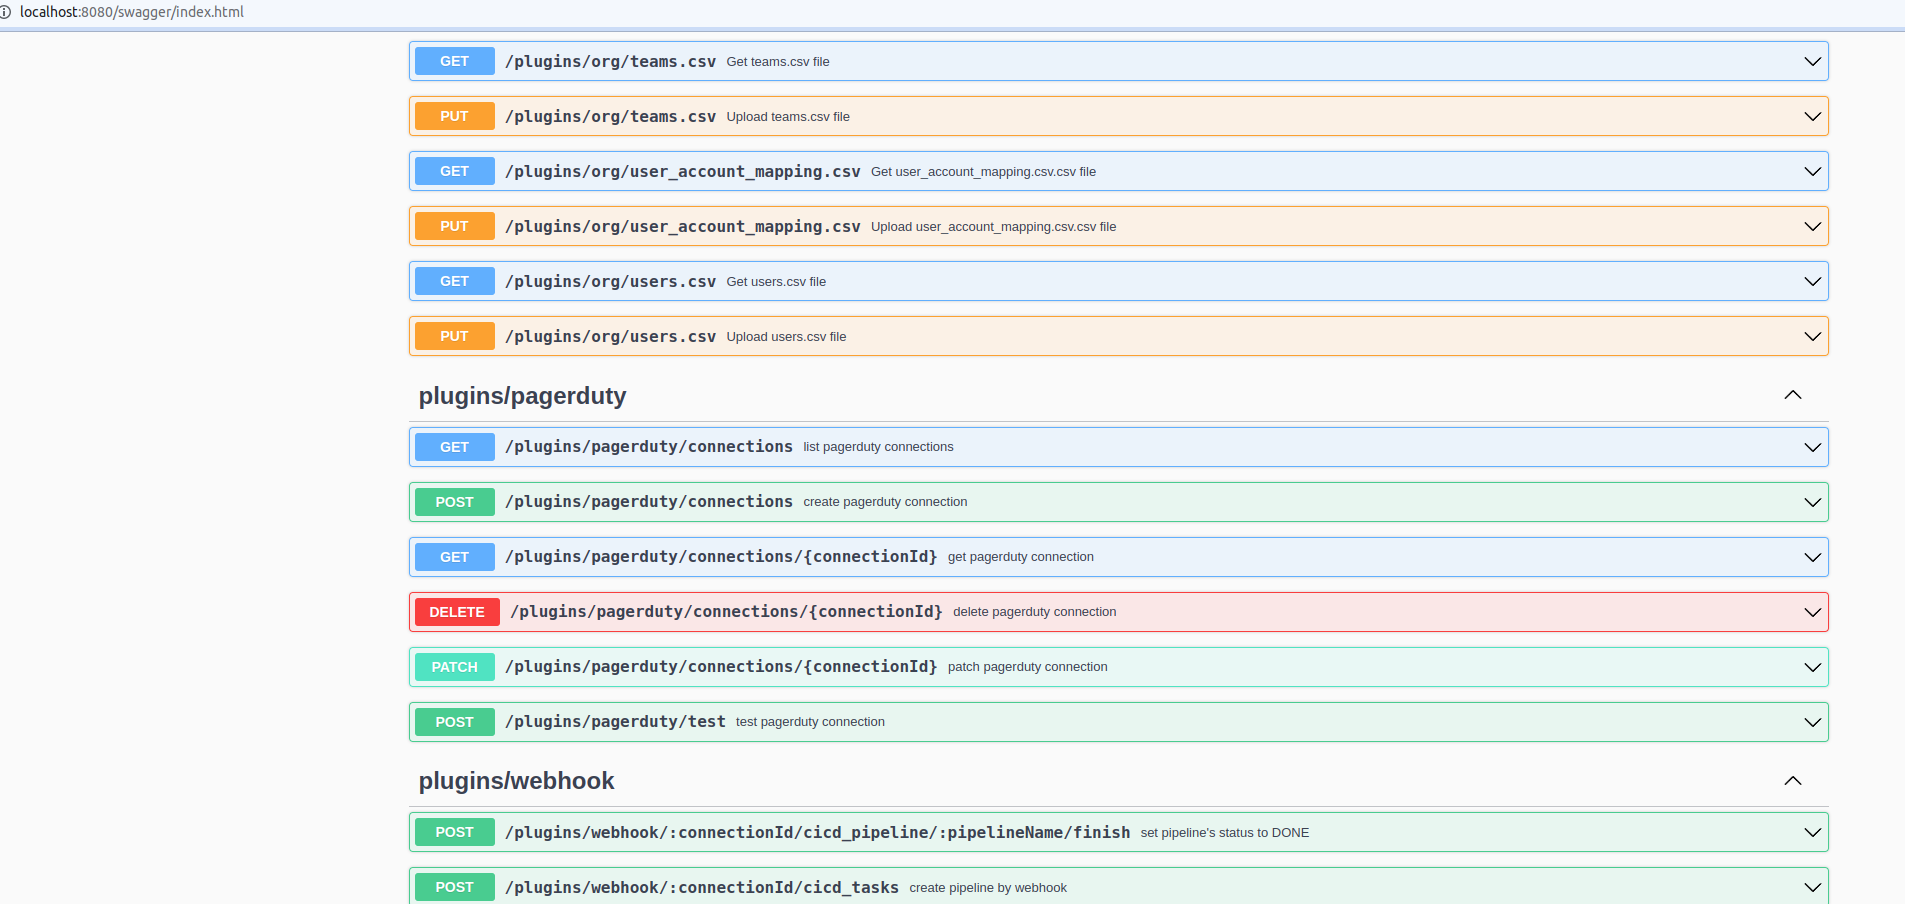
Task: Click /plugins/webhook/:connectionId/cicd_tasks path link
Action: pyautogui.click(x=702, y=887)
